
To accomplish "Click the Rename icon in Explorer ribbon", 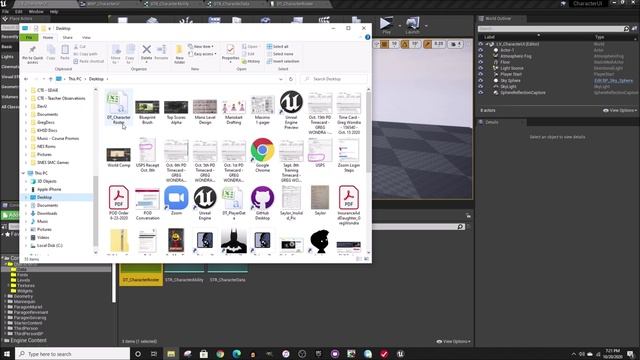I will click(161, 53).
